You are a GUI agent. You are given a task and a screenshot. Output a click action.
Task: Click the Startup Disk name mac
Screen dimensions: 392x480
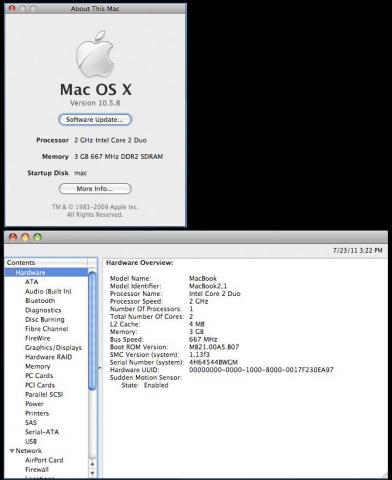tap(80, 173)
